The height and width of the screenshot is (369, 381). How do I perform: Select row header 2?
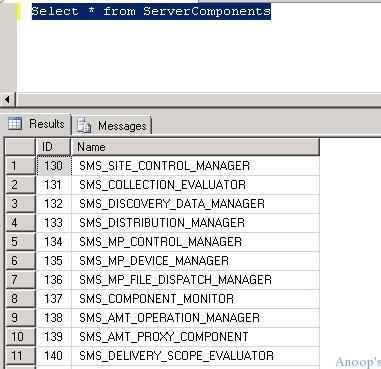click(20, 185)
